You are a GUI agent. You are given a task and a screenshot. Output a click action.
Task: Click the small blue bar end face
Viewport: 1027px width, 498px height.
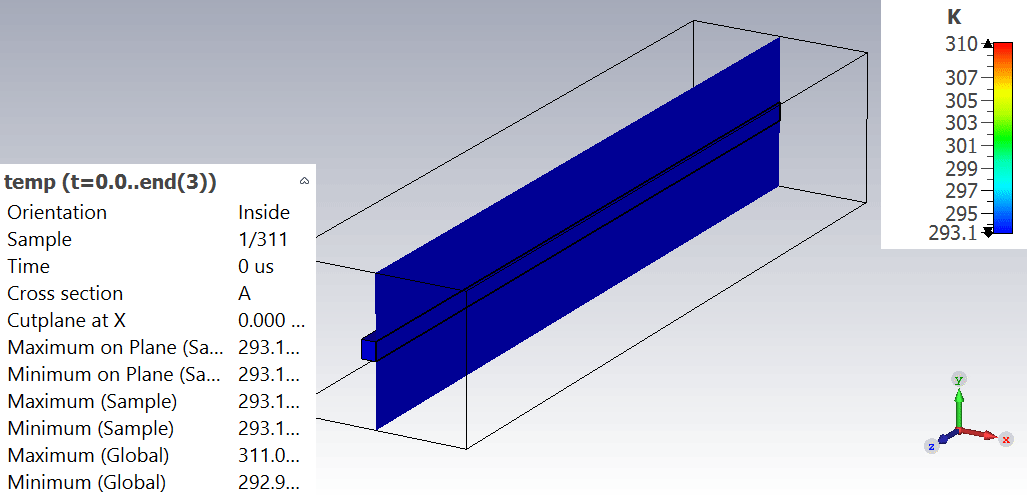pos(369,349)
